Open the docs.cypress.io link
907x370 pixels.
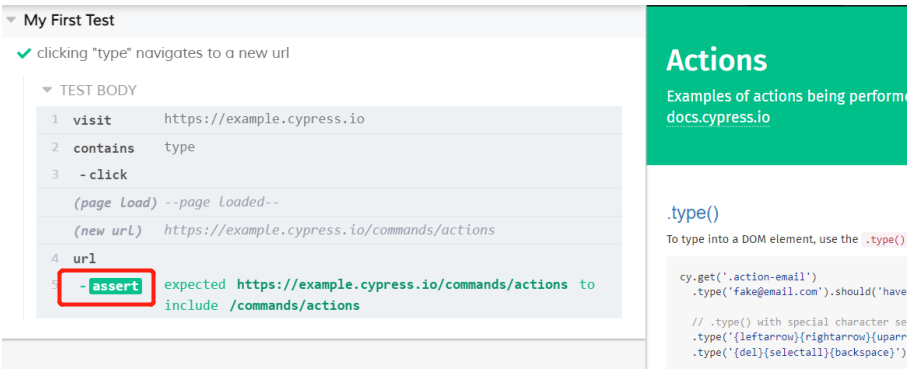coord(718,117)
